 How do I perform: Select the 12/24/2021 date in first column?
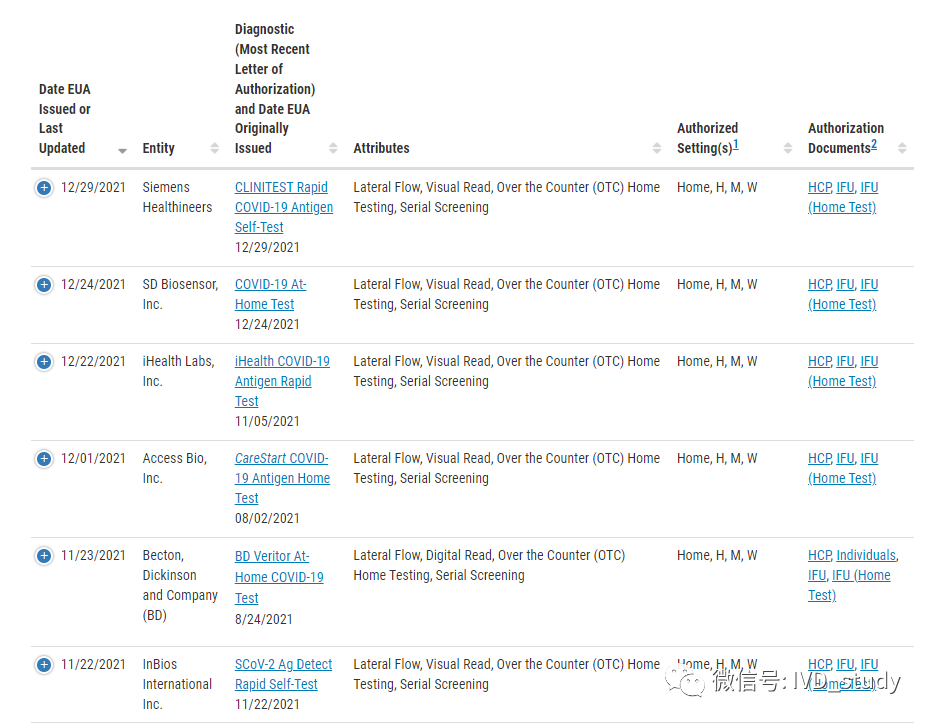click(93, 284)
